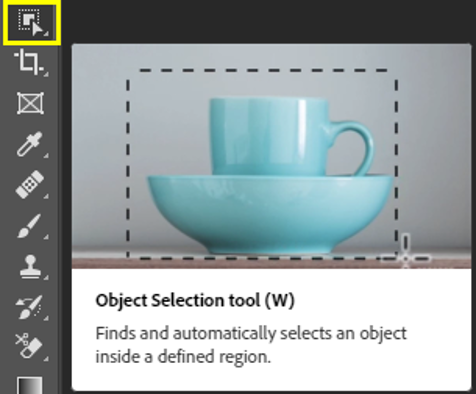Image resolution: width=476 pixels, height=394 pixels.
Task: Click the teal bowl in the preview
Action: [270, 215]
